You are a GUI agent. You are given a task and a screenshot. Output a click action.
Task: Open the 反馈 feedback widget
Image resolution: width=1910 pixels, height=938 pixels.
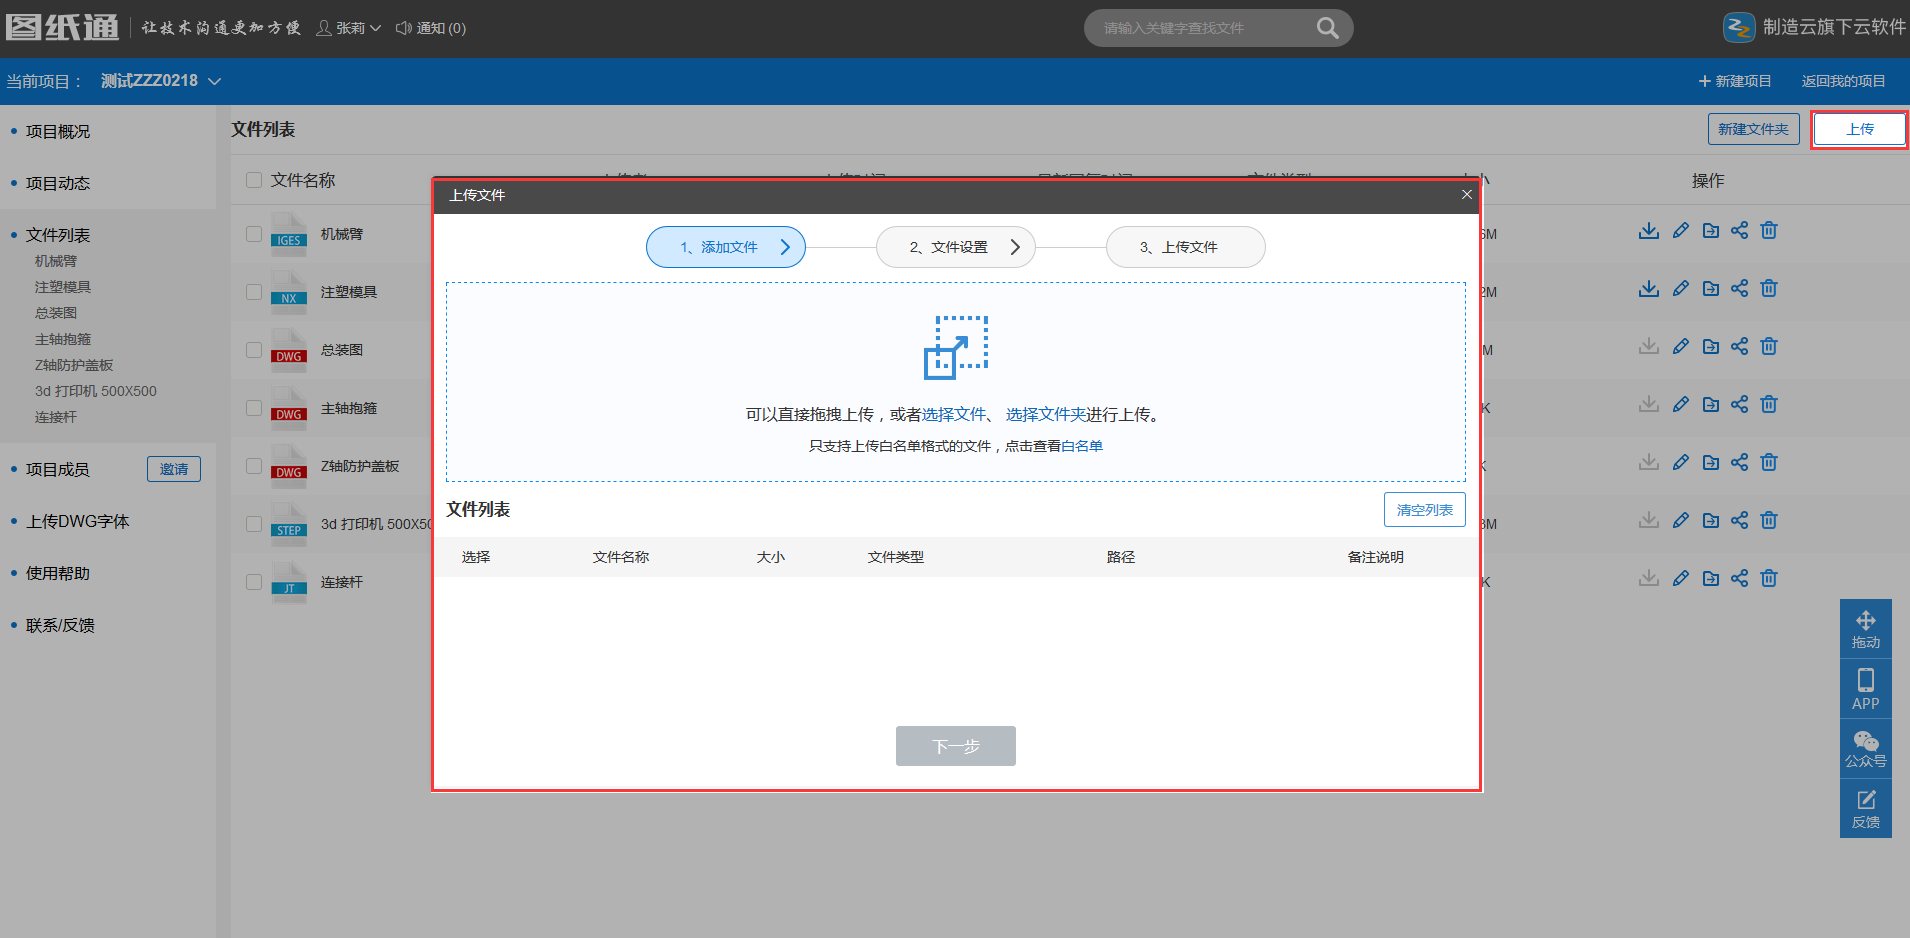(x=1866, y=809)
